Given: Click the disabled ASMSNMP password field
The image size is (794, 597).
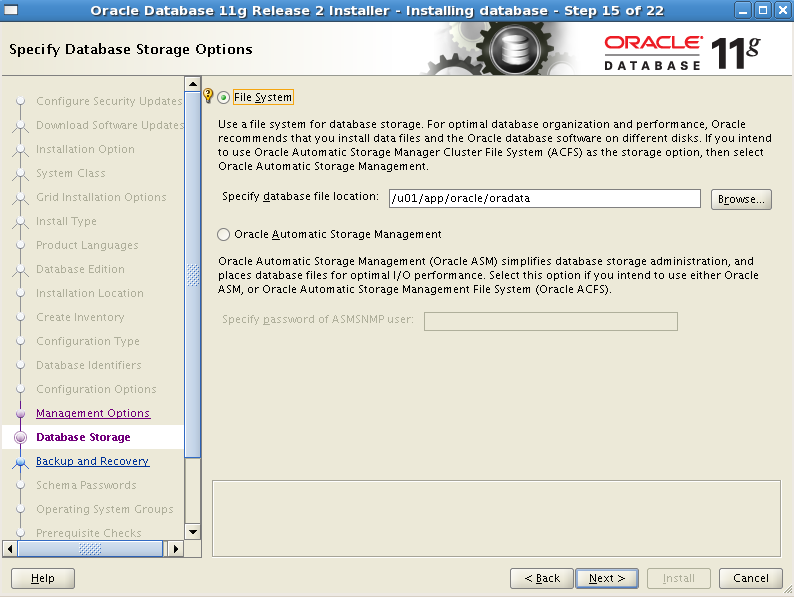Looking at the screenshot, I should [550, 321].
